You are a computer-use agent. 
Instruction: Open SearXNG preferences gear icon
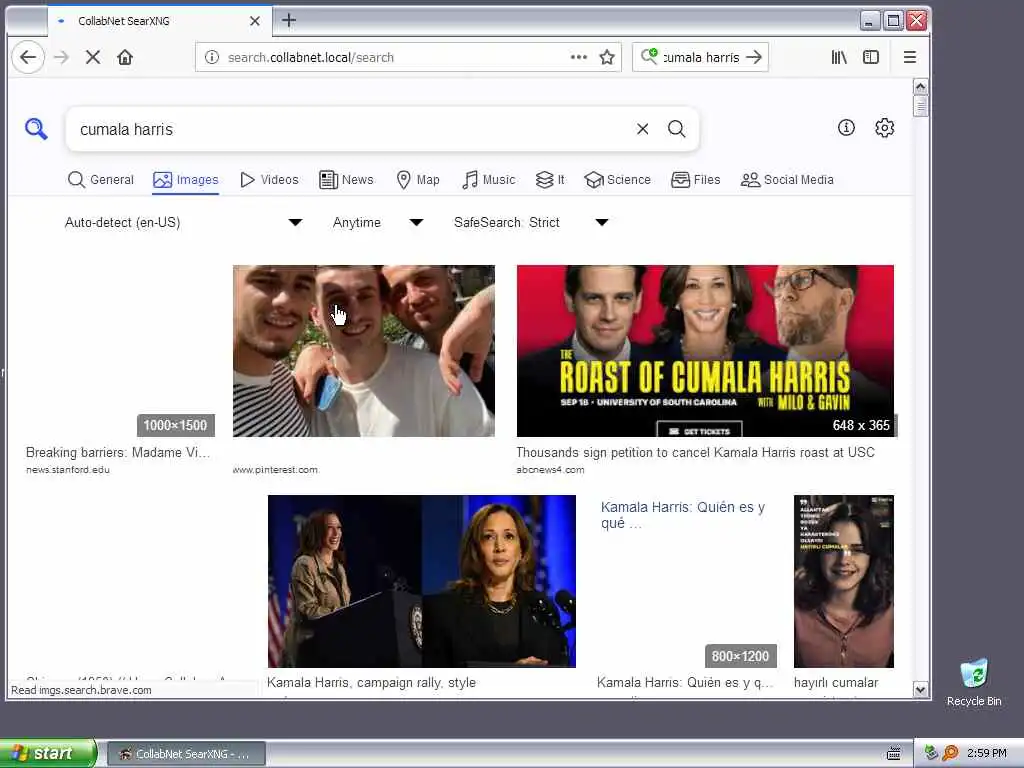[885, 128]
